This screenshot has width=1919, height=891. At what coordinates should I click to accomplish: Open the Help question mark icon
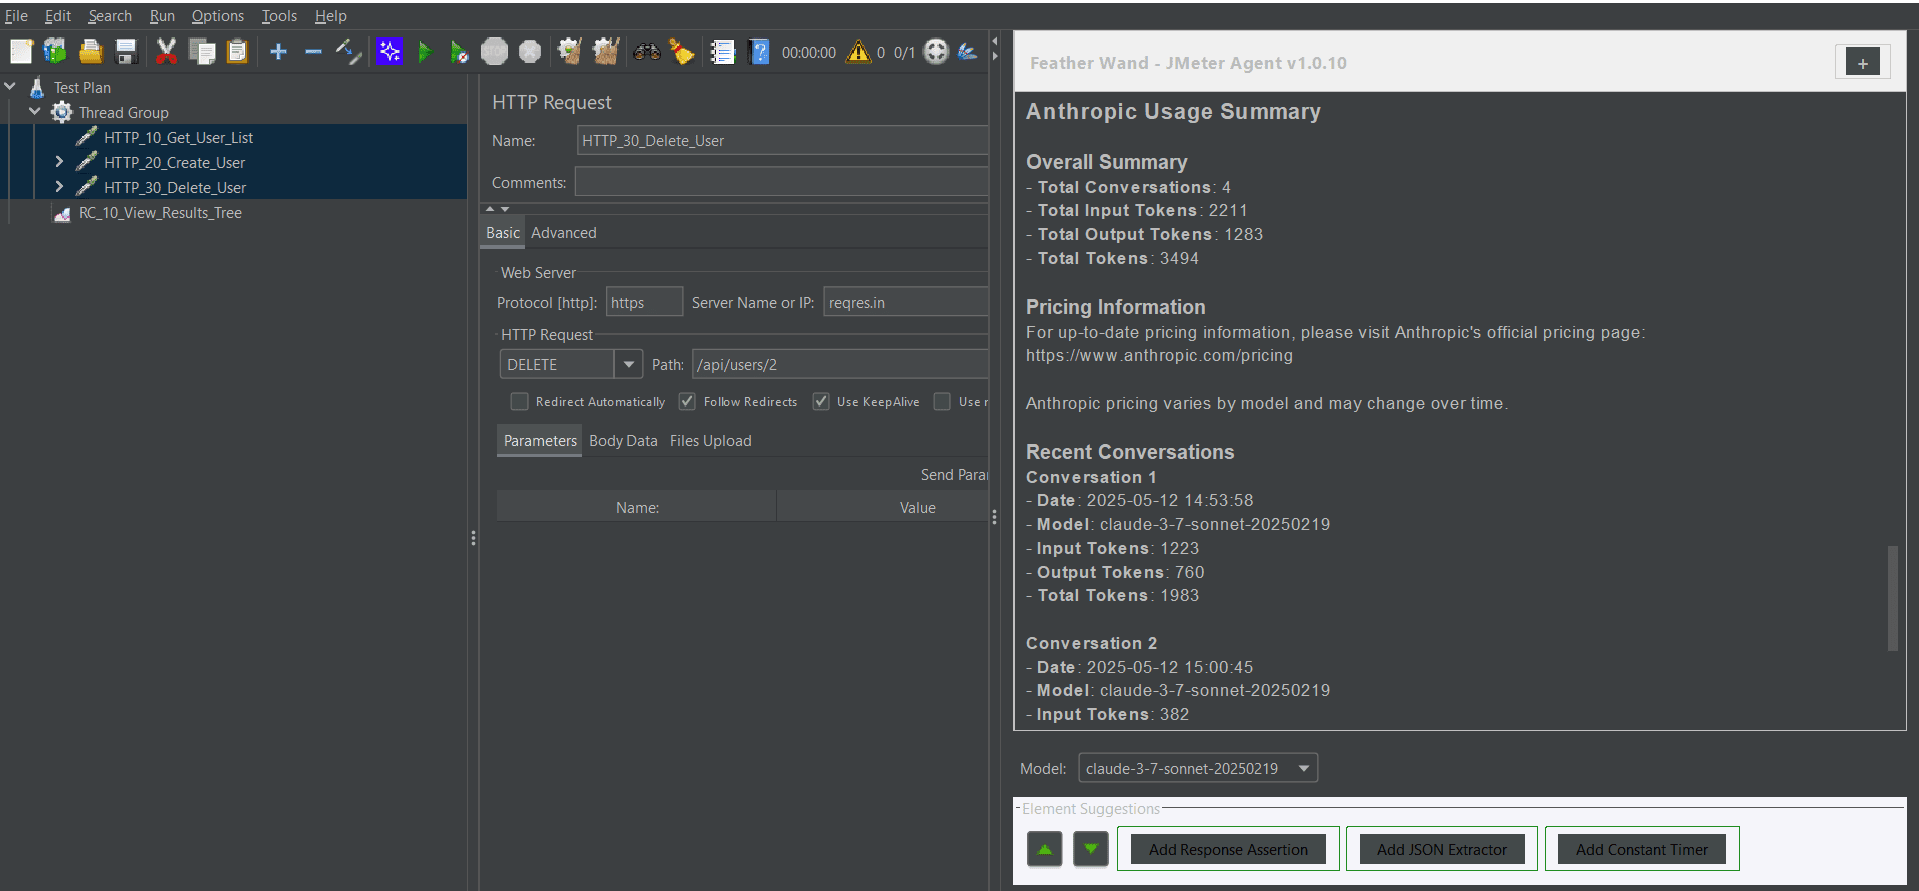759,52
